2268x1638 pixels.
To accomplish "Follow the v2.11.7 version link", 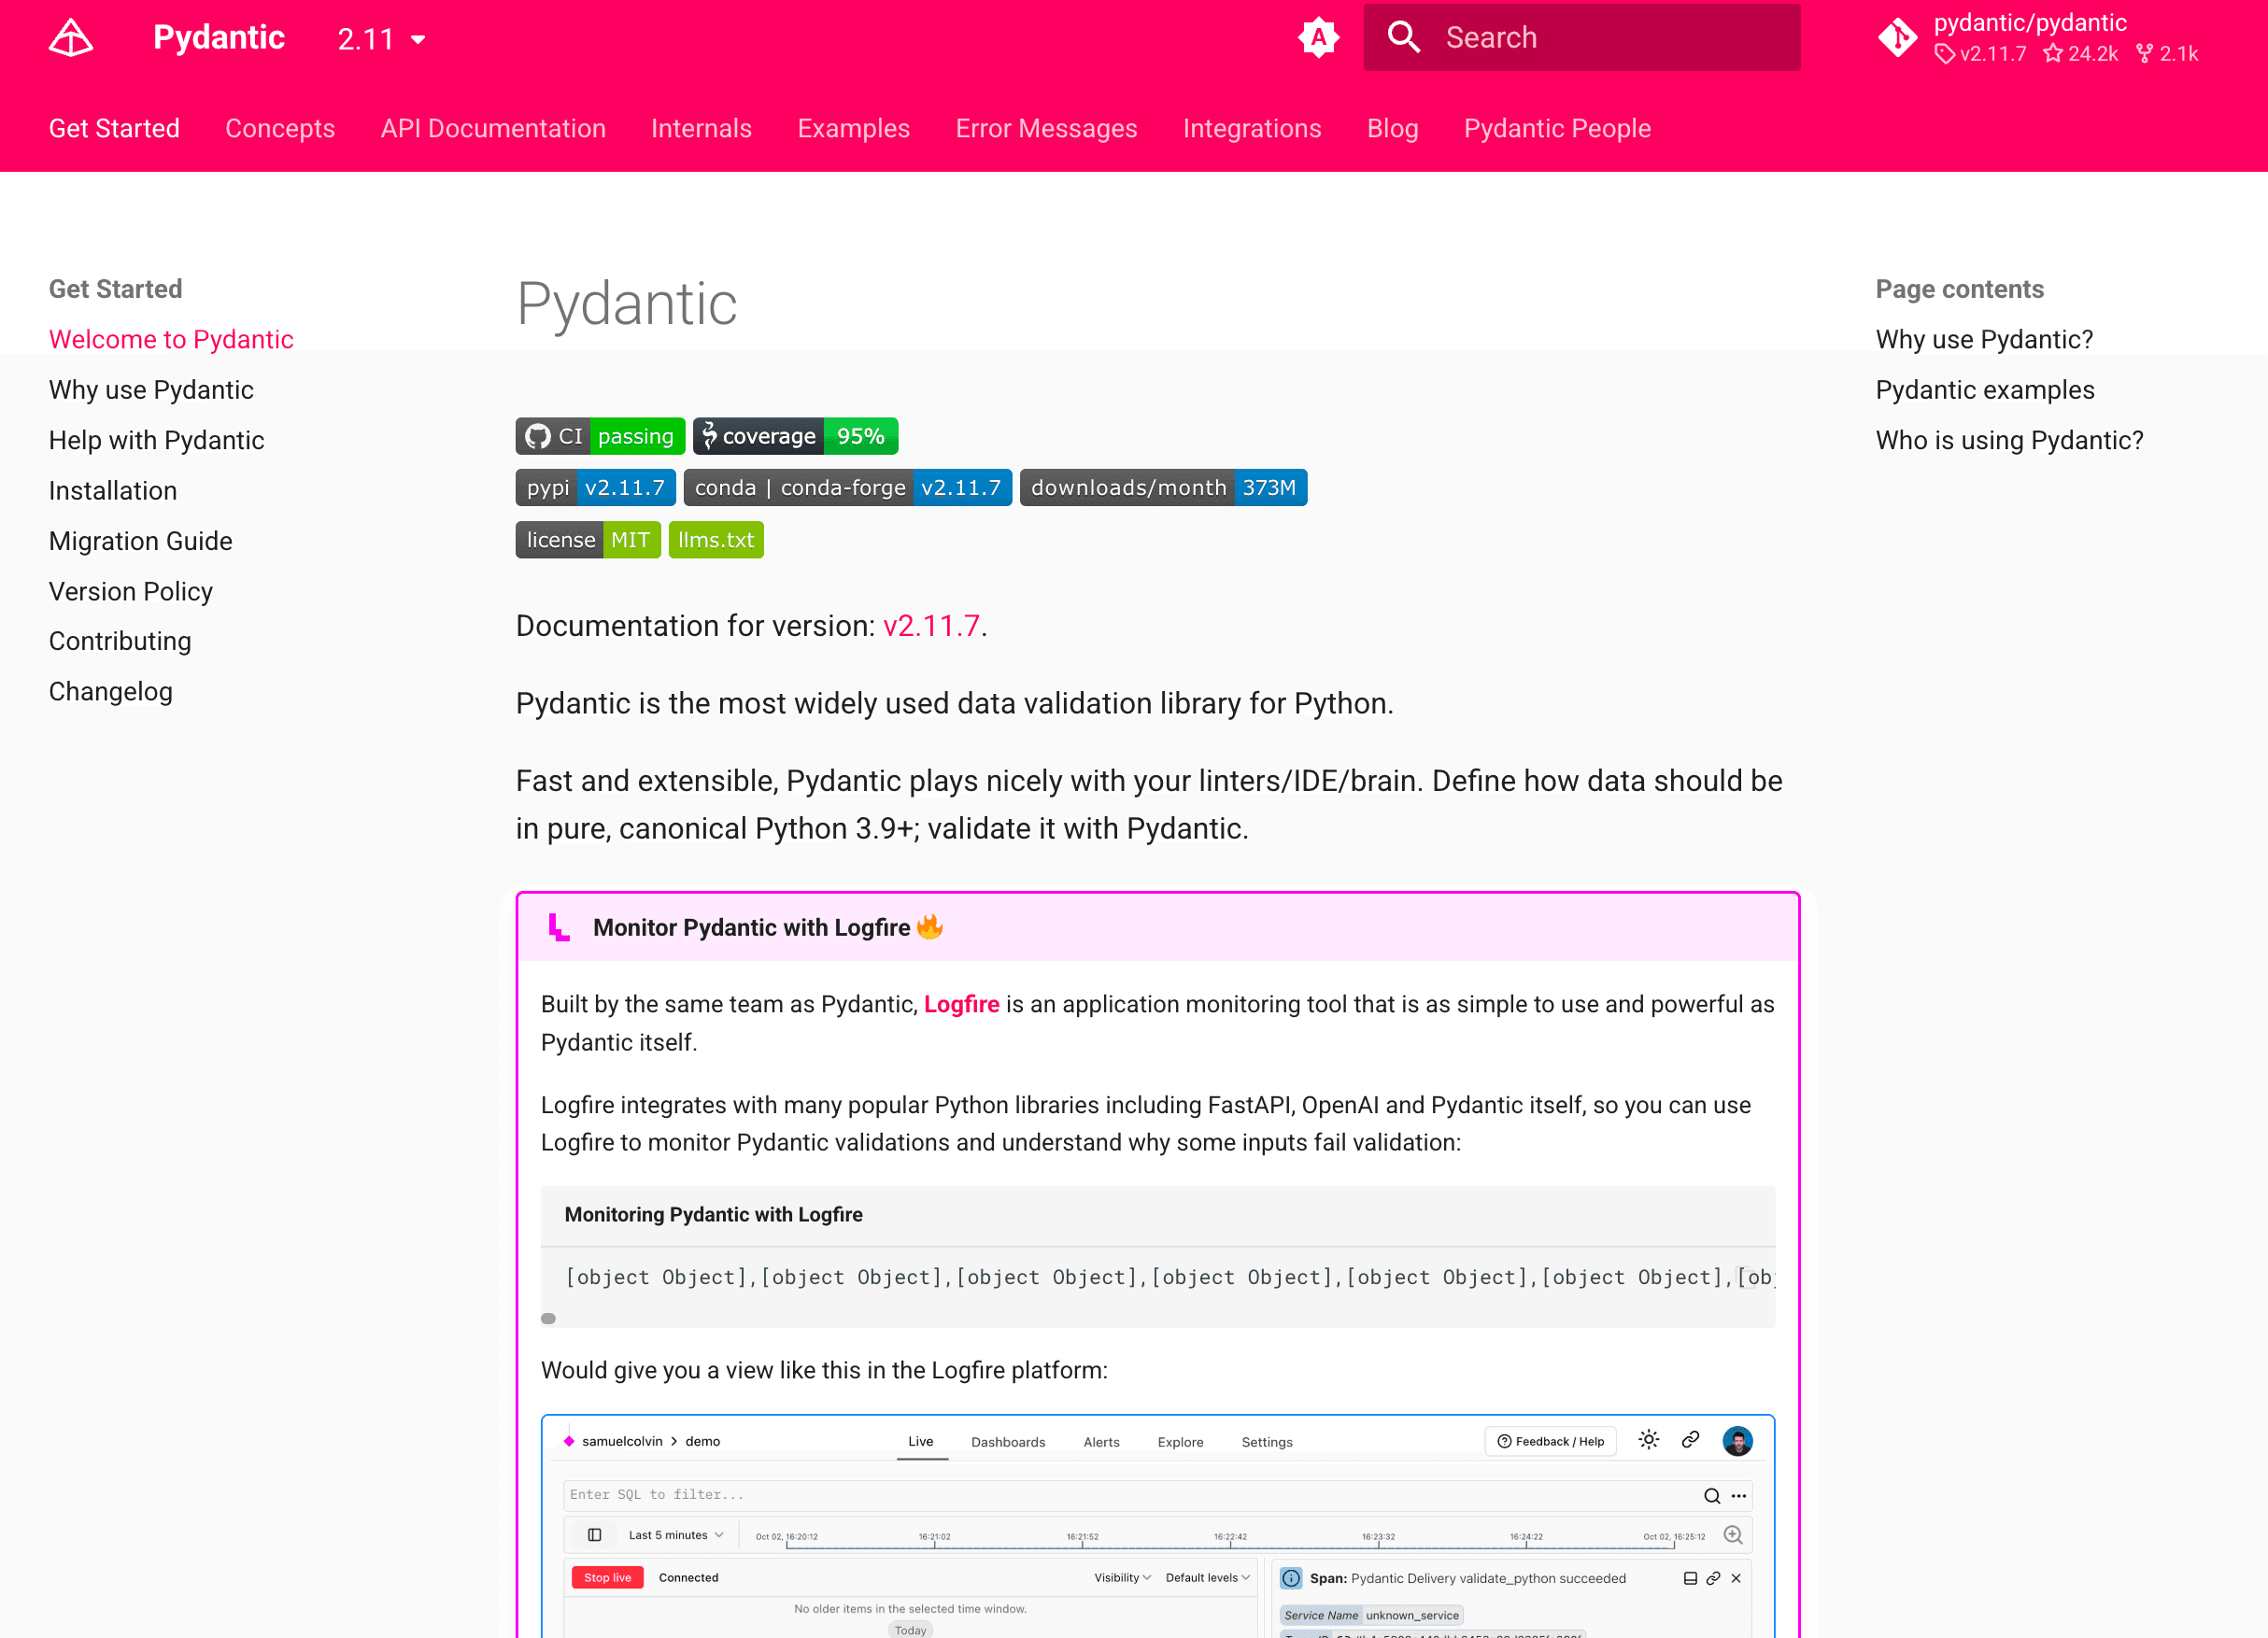I will coord(931,625).
